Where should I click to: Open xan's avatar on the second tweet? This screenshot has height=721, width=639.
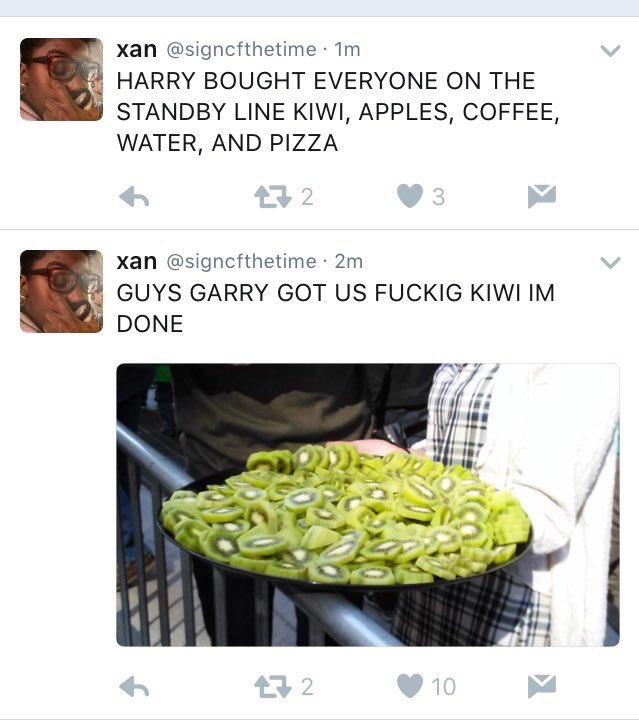pyautogui.click(x=62, y=292)
